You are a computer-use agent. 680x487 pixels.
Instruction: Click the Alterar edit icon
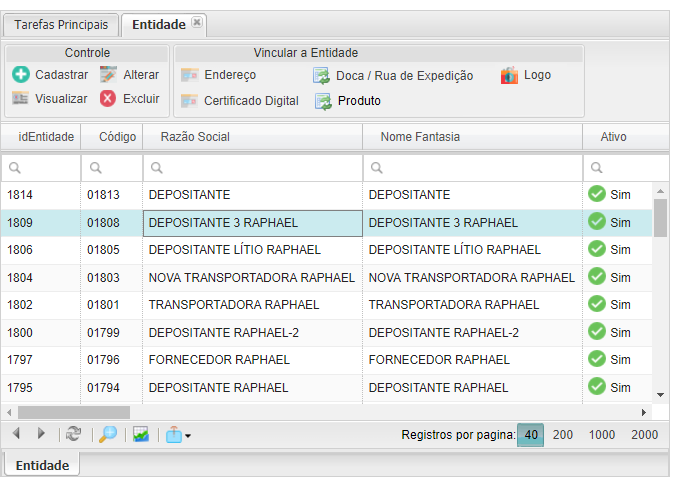pos(108,75)
